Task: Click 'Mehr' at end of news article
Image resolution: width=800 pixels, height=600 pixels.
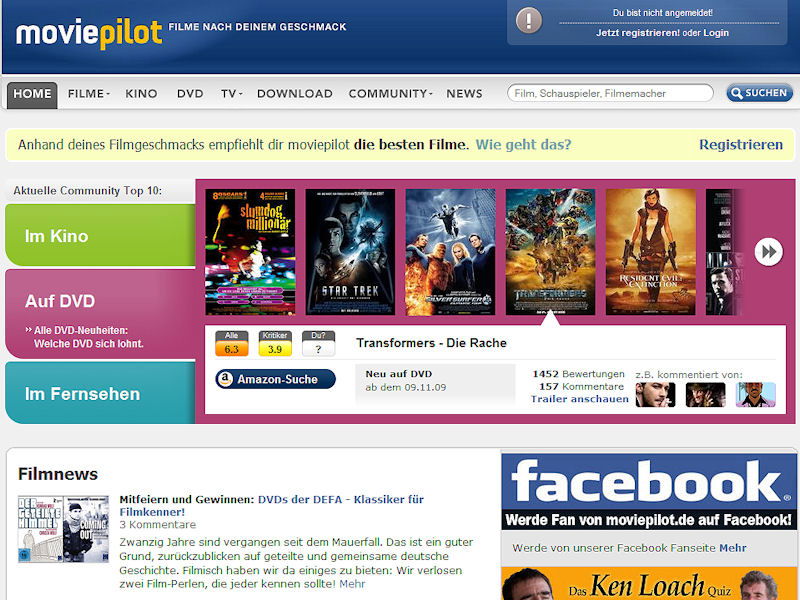Action: tap(352, 584)
